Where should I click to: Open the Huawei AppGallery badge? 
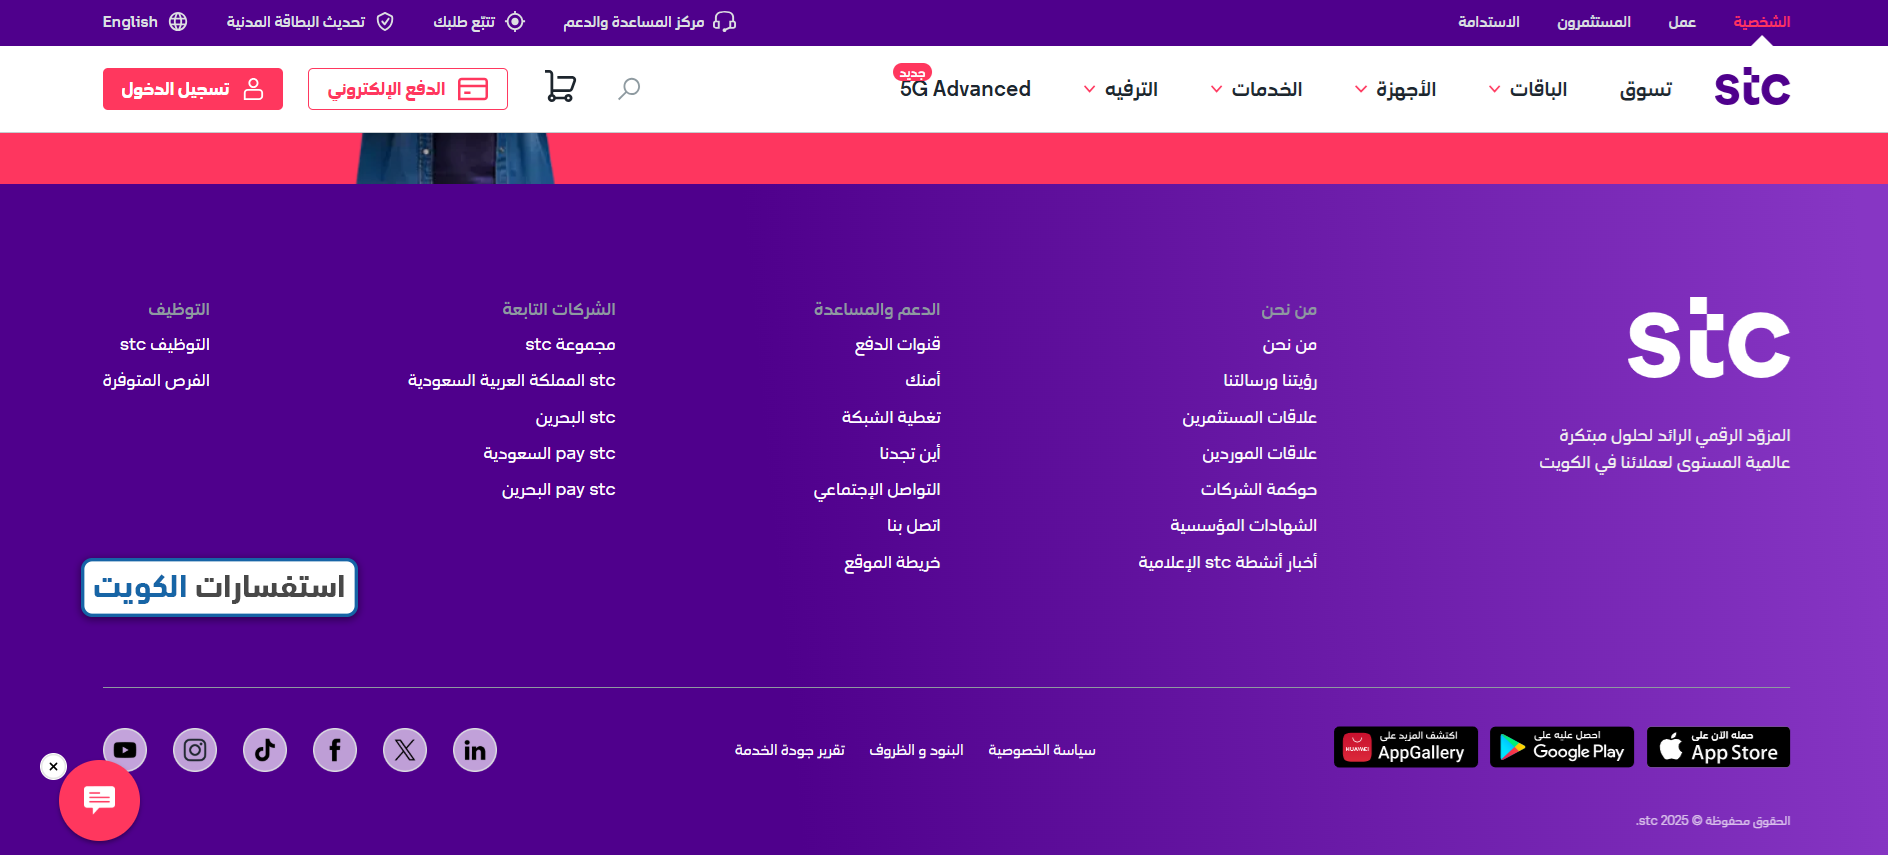point(1406,747)
